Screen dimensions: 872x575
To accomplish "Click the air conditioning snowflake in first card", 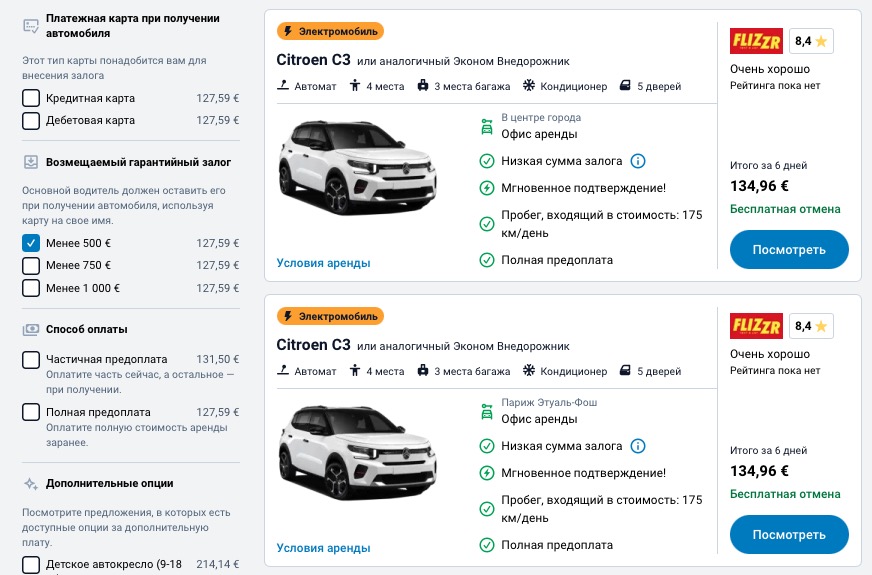I will pyautogui.click(x=529, y=86).
